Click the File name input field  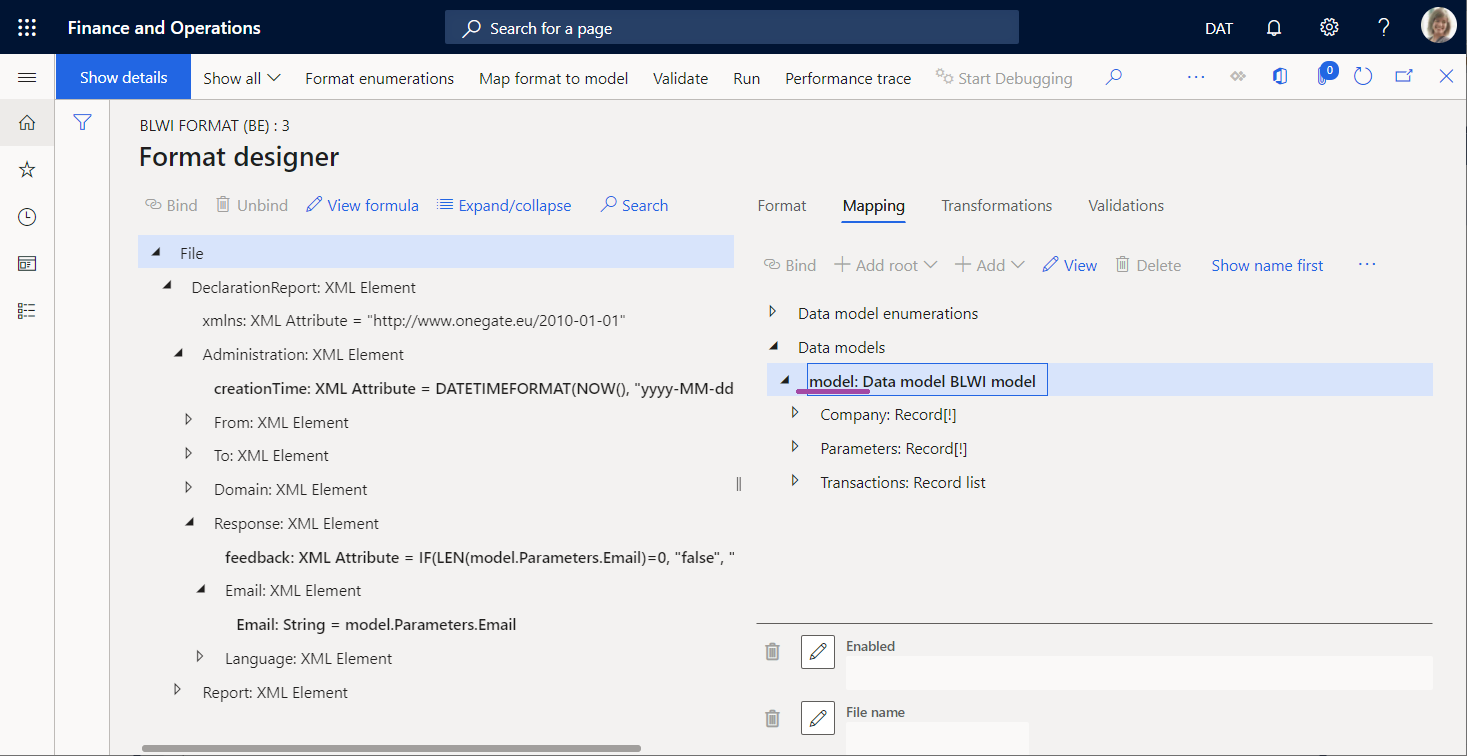pos(935,742)
